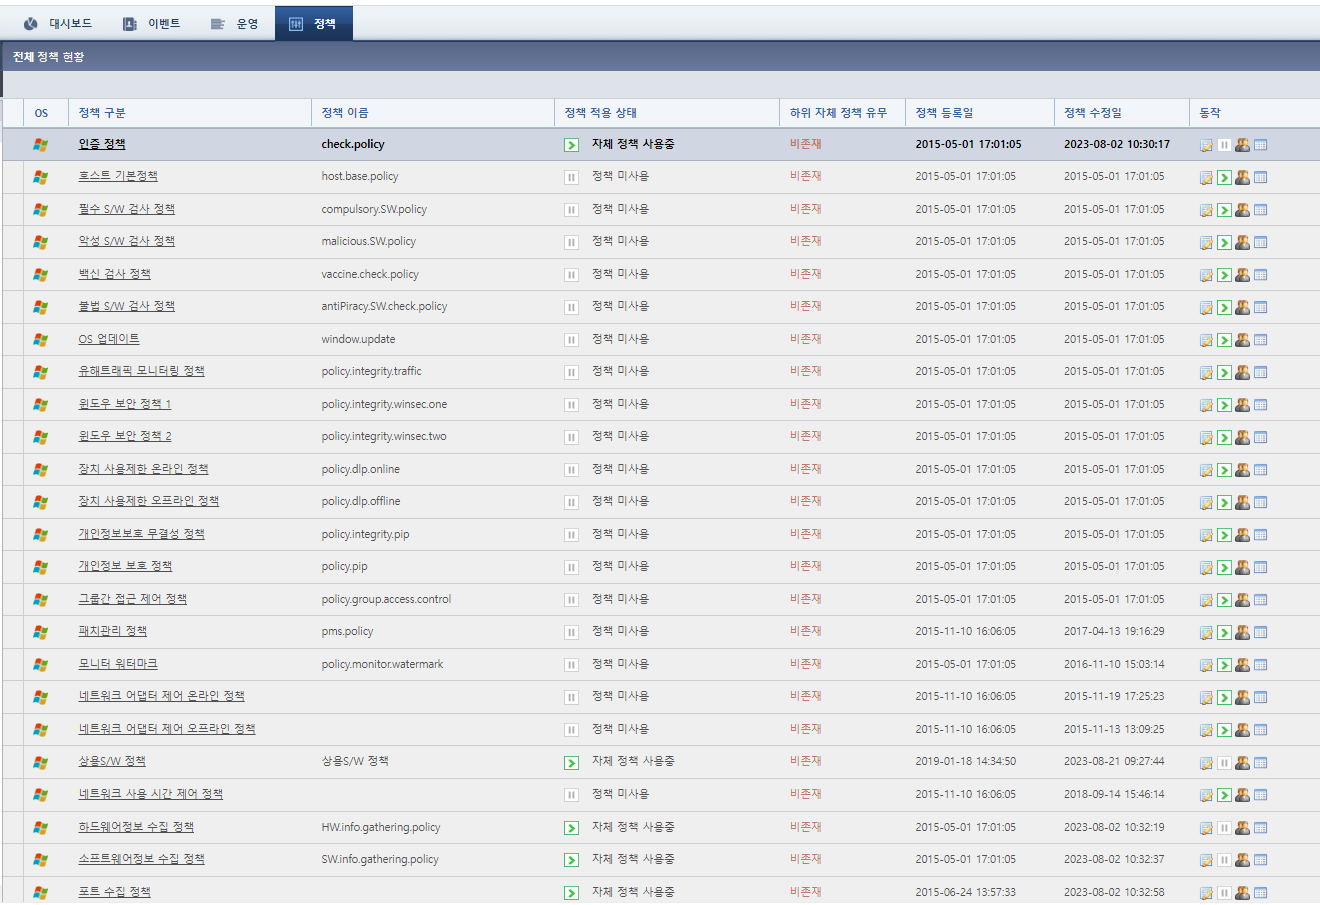Open table icon in 그룹간 접근 제어 정책 row
The height and width of the screenshot is (905, 1320).
[x=1260, y=600]
